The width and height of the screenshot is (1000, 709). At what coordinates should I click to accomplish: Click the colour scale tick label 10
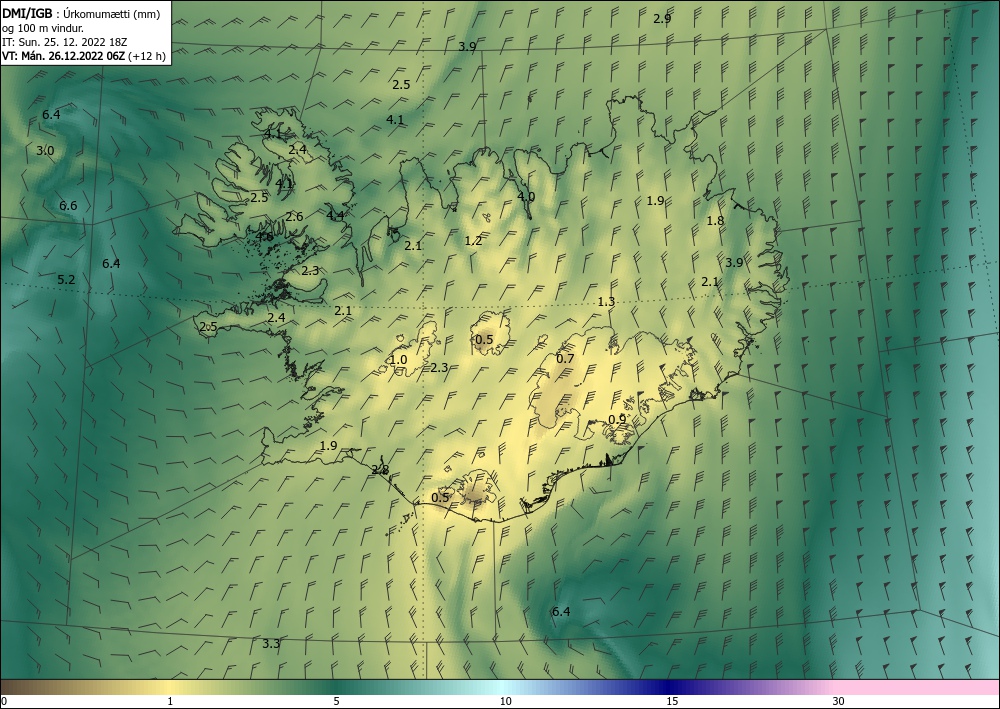(x=505, y=702)
